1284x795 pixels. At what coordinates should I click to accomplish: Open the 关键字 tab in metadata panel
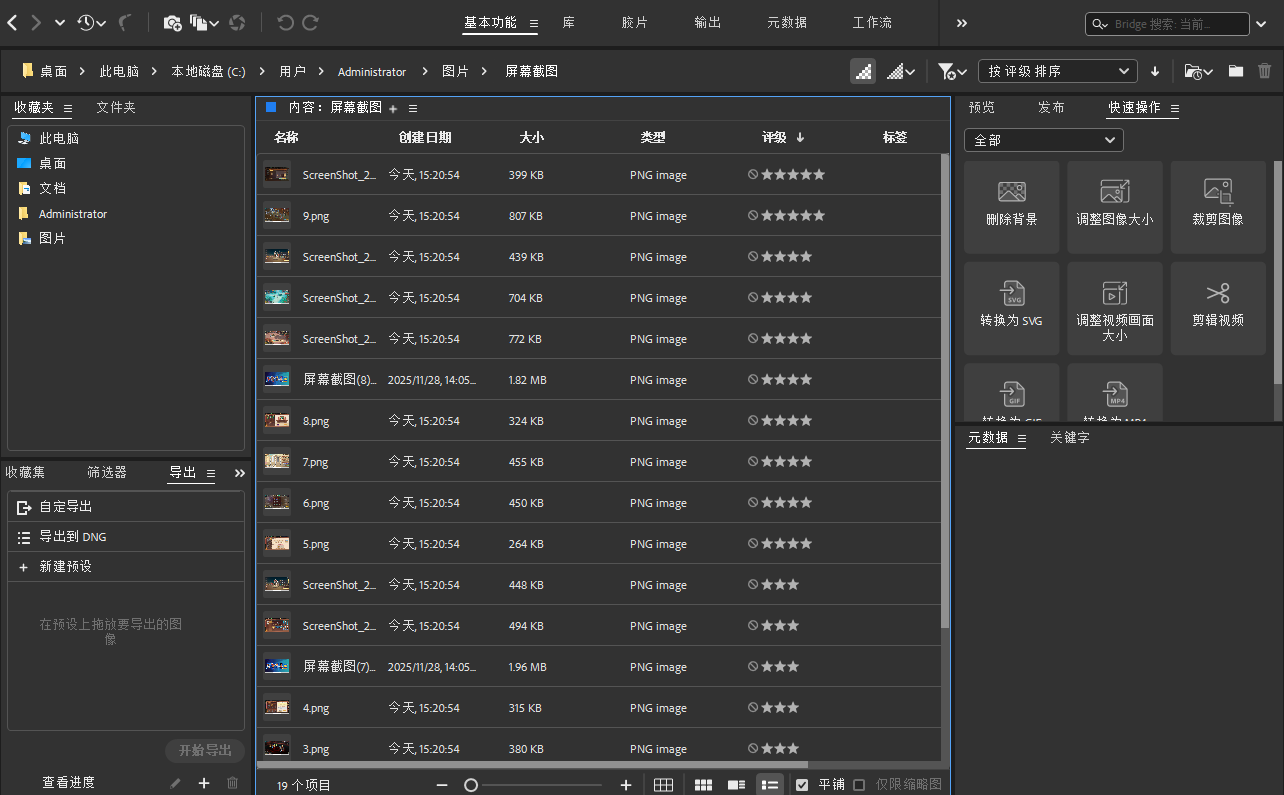point(1069,437)
